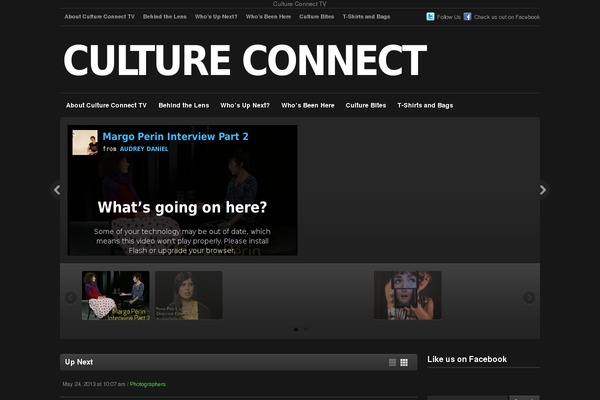Click Culture Connect TV page title text
Screen dimensions: 600x400
click(x=300, y=4)
